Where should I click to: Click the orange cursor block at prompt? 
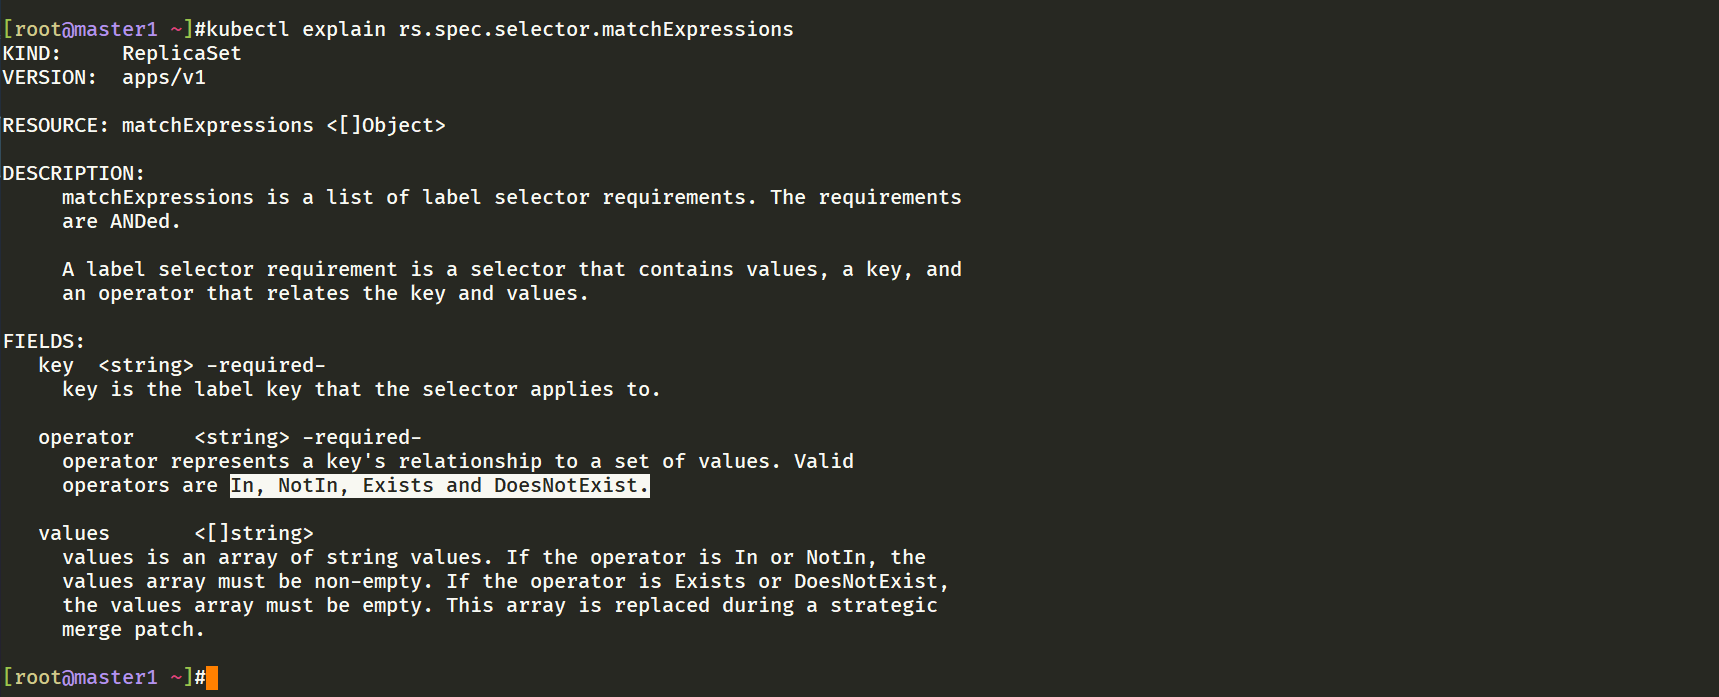pyautogui.click(x=212, y=678)
